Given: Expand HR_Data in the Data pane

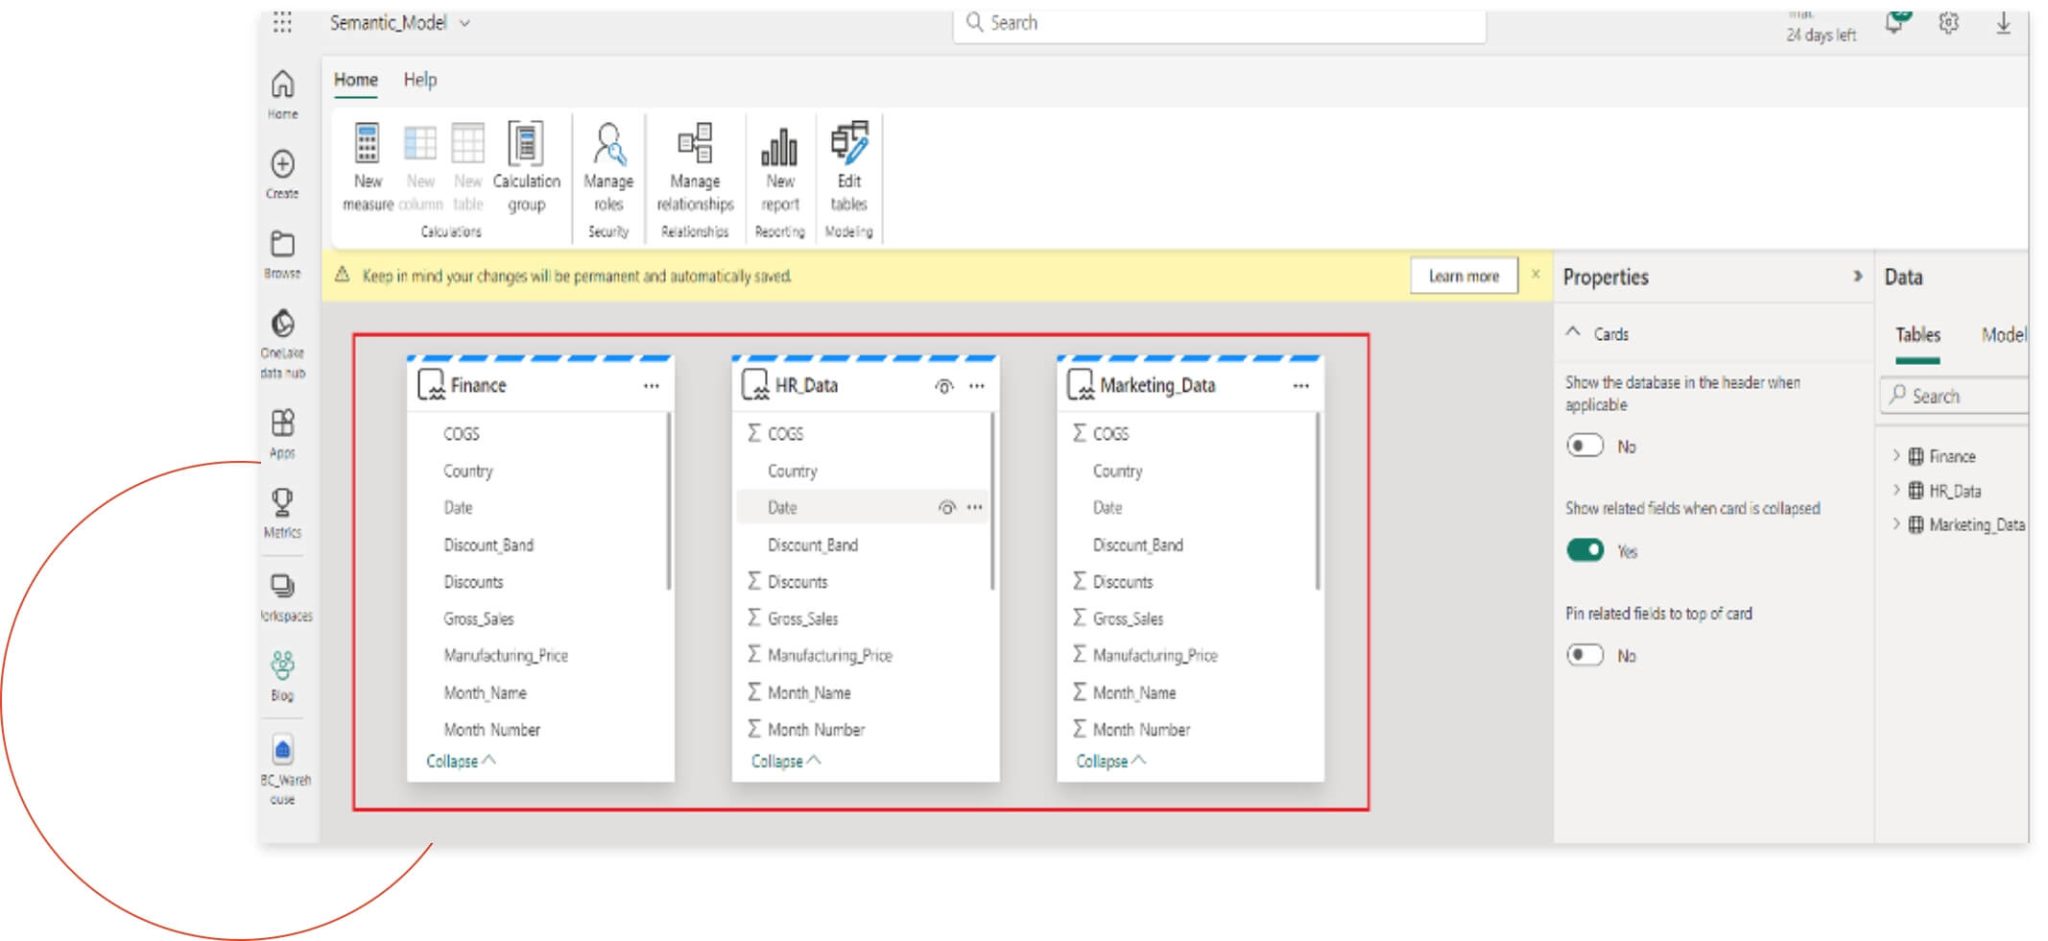Looking at the screenshot, I should [1896, 490].
